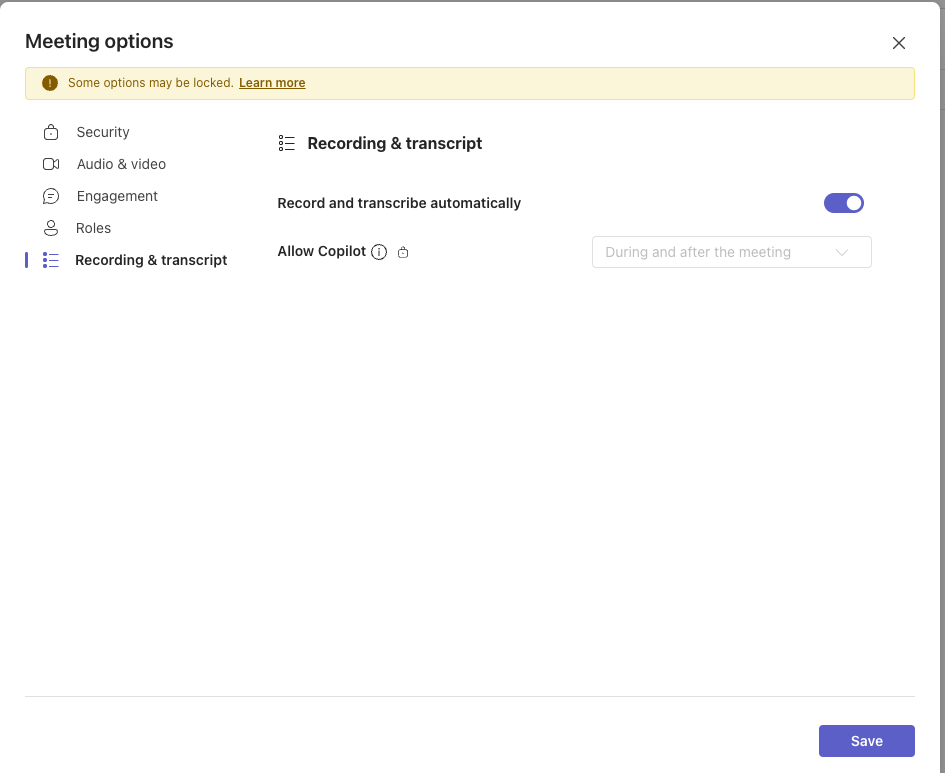Image resolution: width=945 pixels, height=773 pixels.
Task: Click the Roles person icon
Action: click(50, 227)
